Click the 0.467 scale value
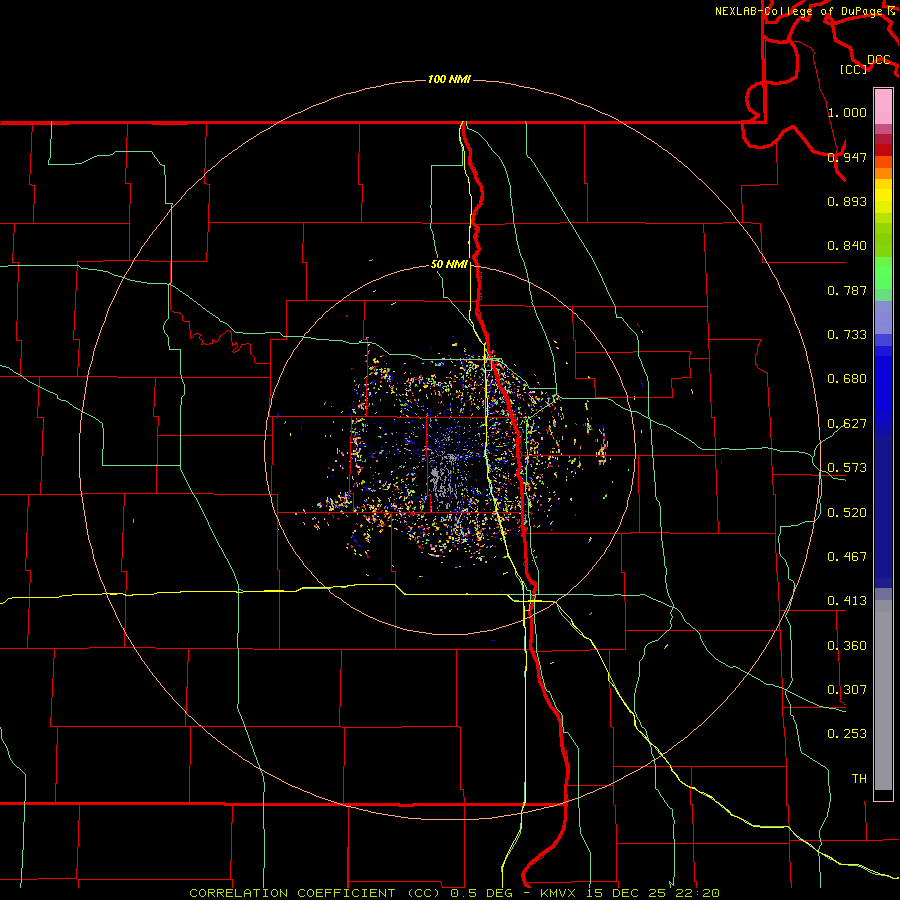Screen dimensions: 900x900 click(x=847, y=557)
